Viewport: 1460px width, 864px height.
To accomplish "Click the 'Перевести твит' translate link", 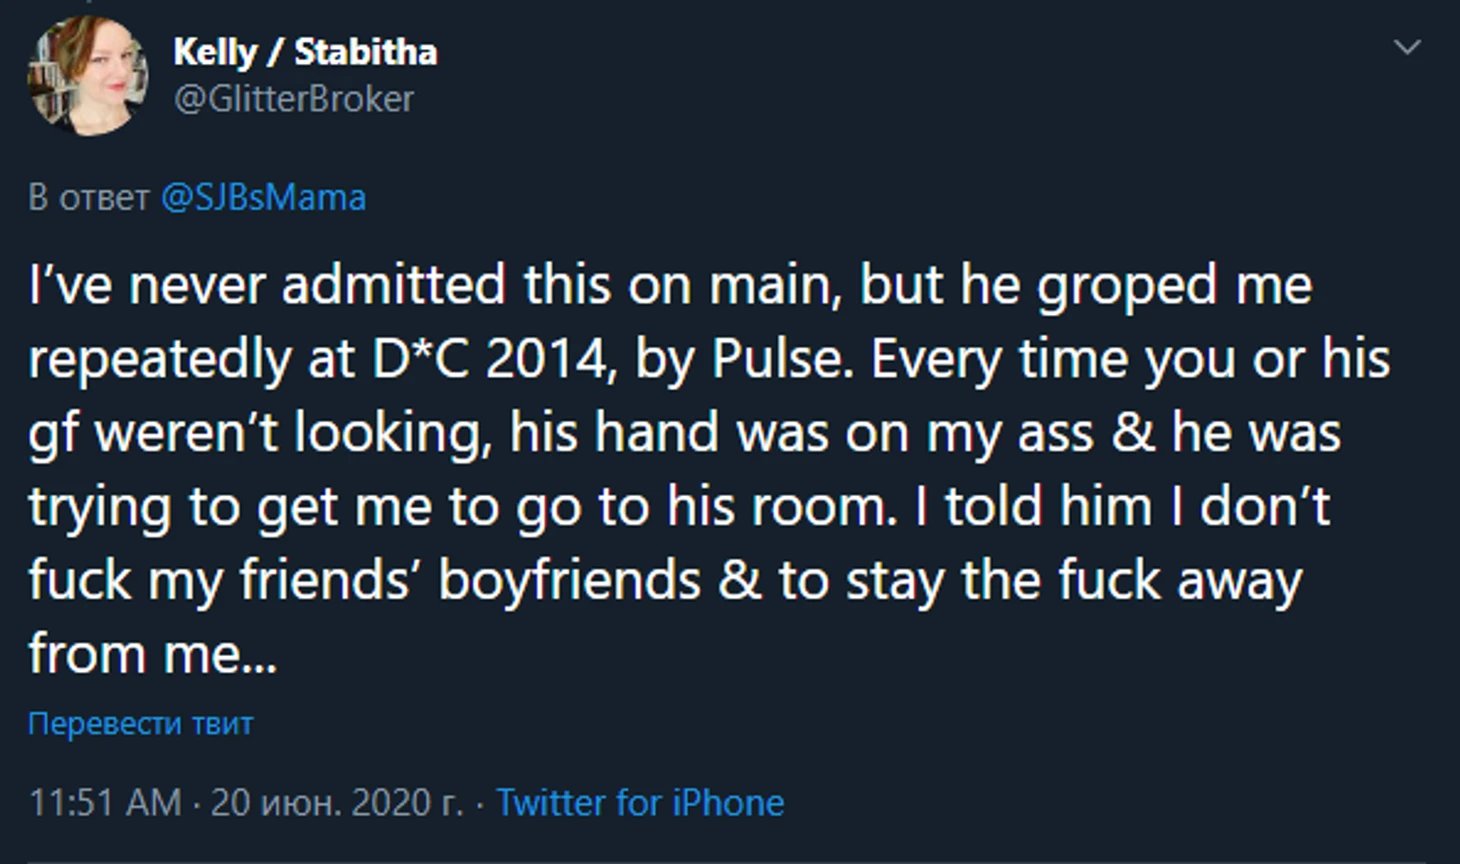I will click(x=140, y=723).
